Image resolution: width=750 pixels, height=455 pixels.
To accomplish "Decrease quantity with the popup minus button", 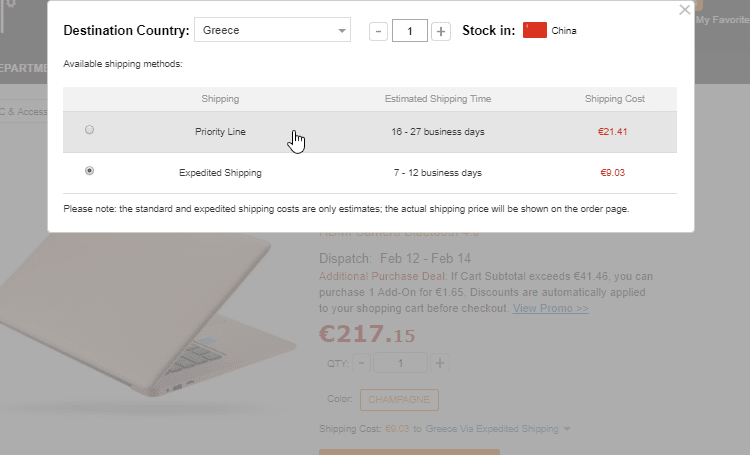I will click(378, 31).
